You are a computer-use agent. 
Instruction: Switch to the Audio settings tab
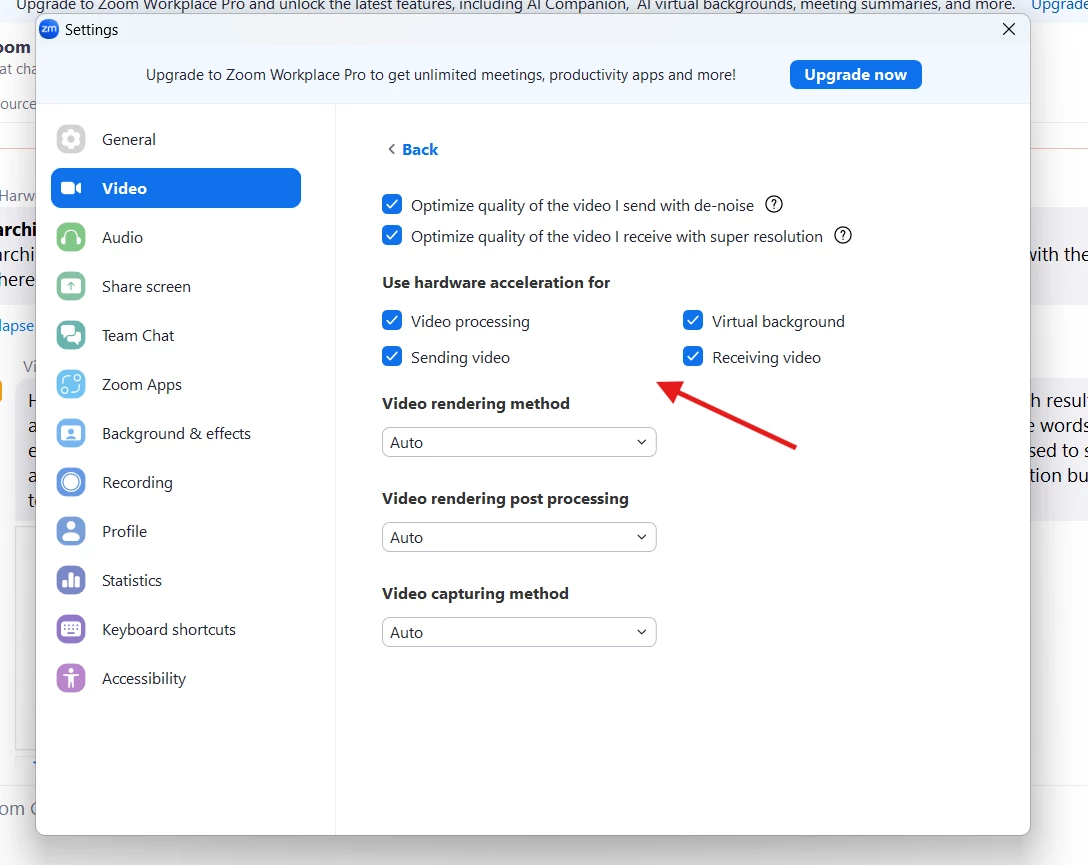coord(176,237)
